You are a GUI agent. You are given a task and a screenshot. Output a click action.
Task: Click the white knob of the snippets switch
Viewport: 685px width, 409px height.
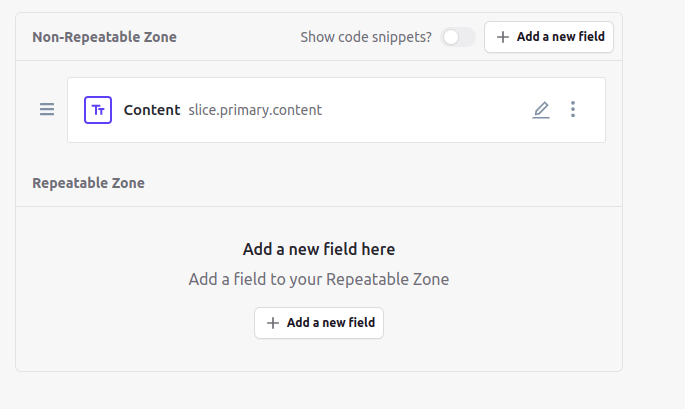point(451,37)
